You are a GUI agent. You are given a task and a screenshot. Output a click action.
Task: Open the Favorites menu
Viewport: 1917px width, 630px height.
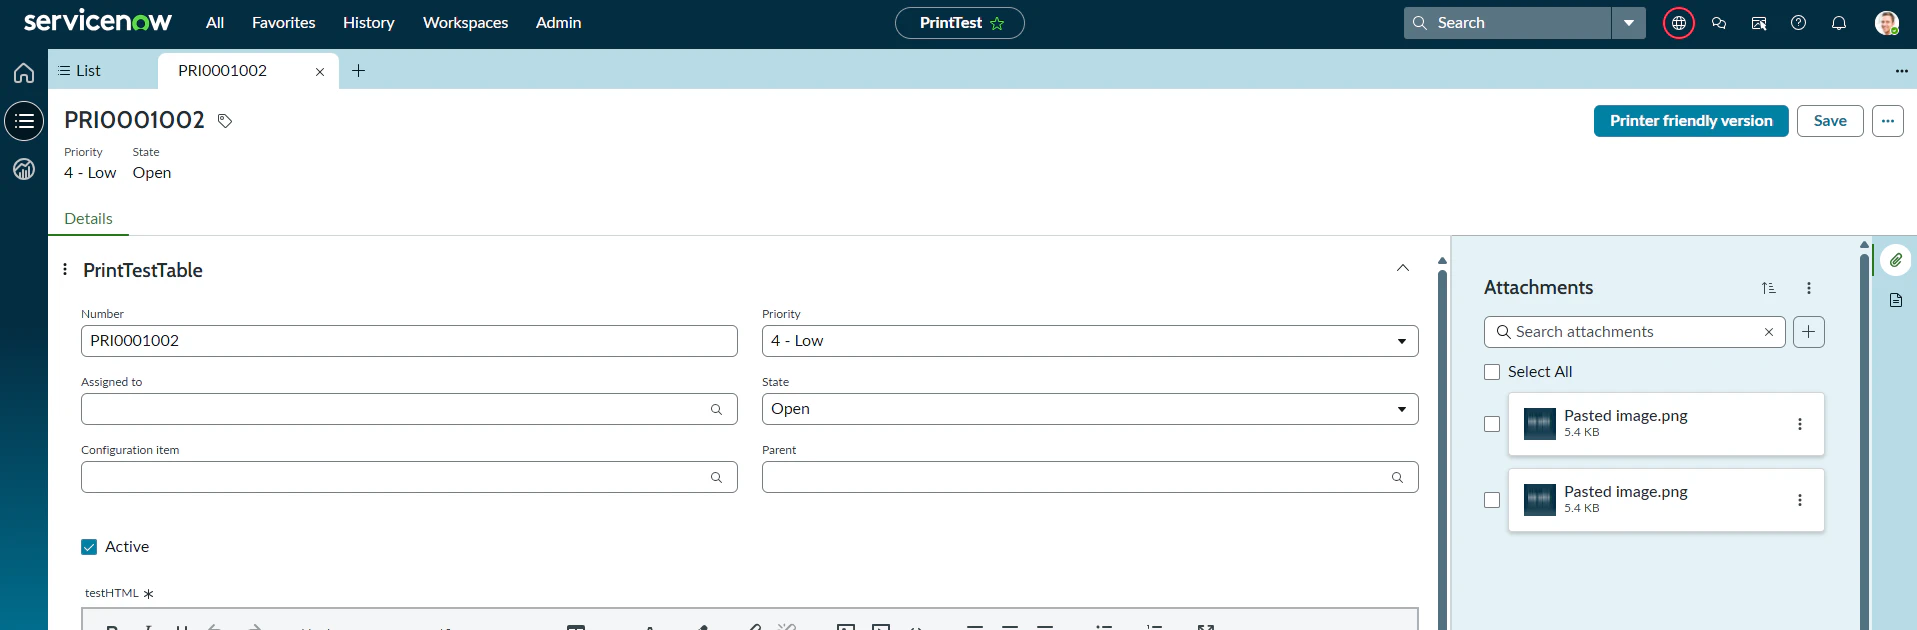click(284, 22)
